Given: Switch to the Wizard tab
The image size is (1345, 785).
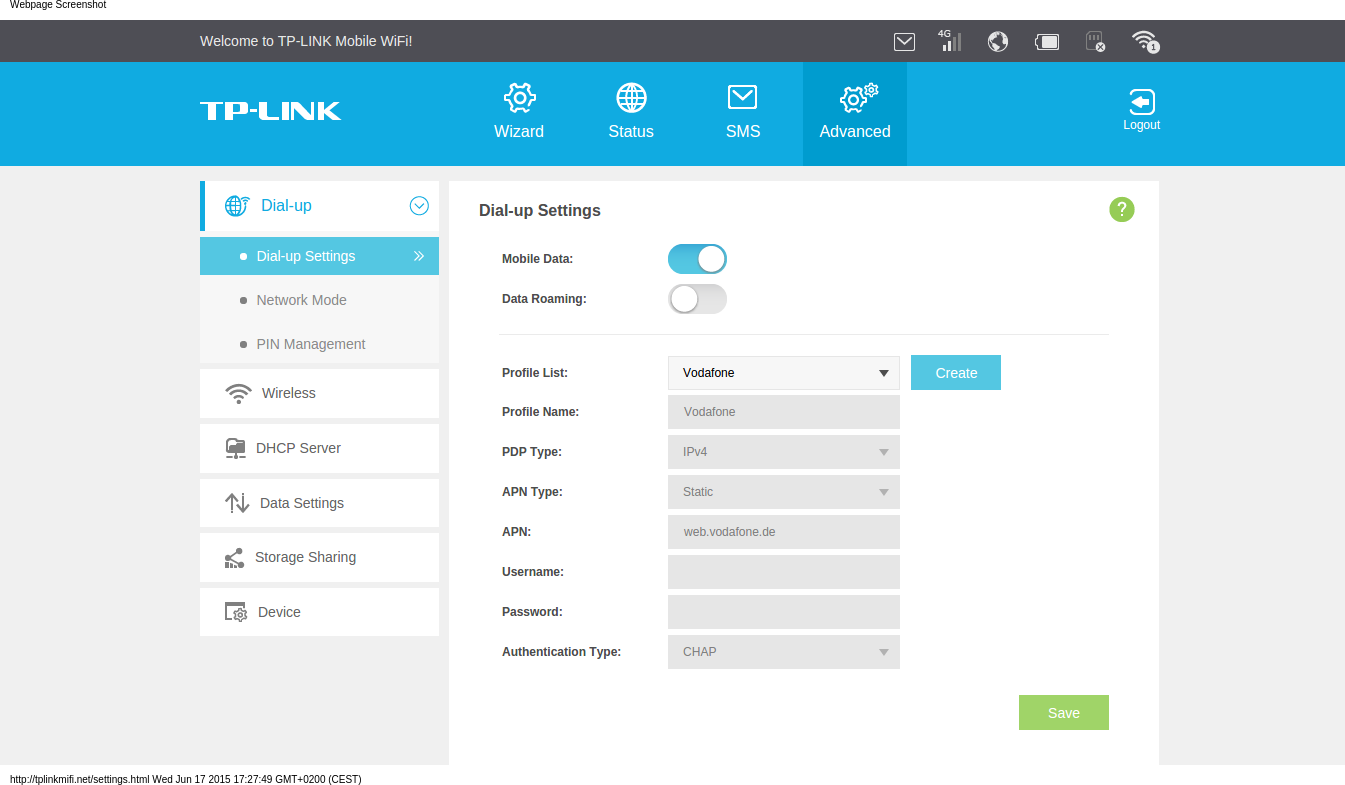Looking at the screenshot, I should click(x=519, y=112).
